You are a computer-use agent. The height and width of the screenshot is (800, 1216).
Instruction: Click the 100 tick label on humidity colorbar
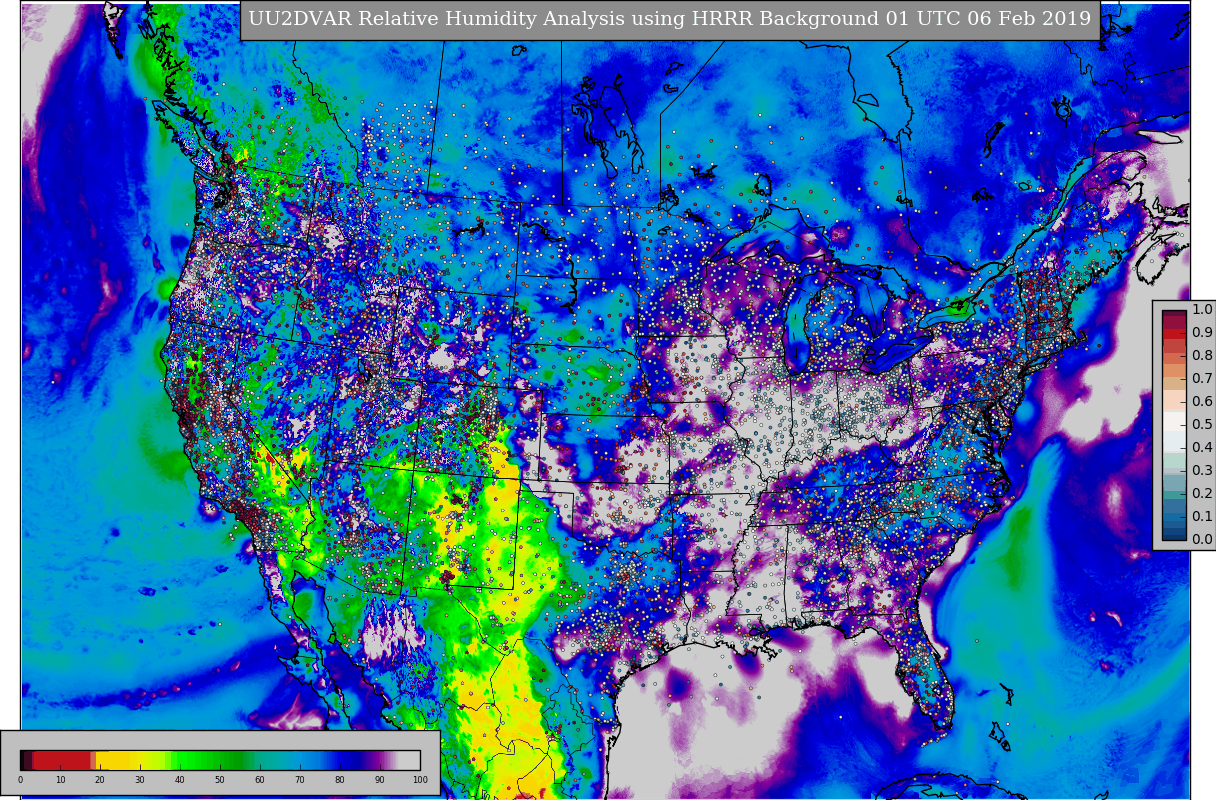click(x=420, y=780)
